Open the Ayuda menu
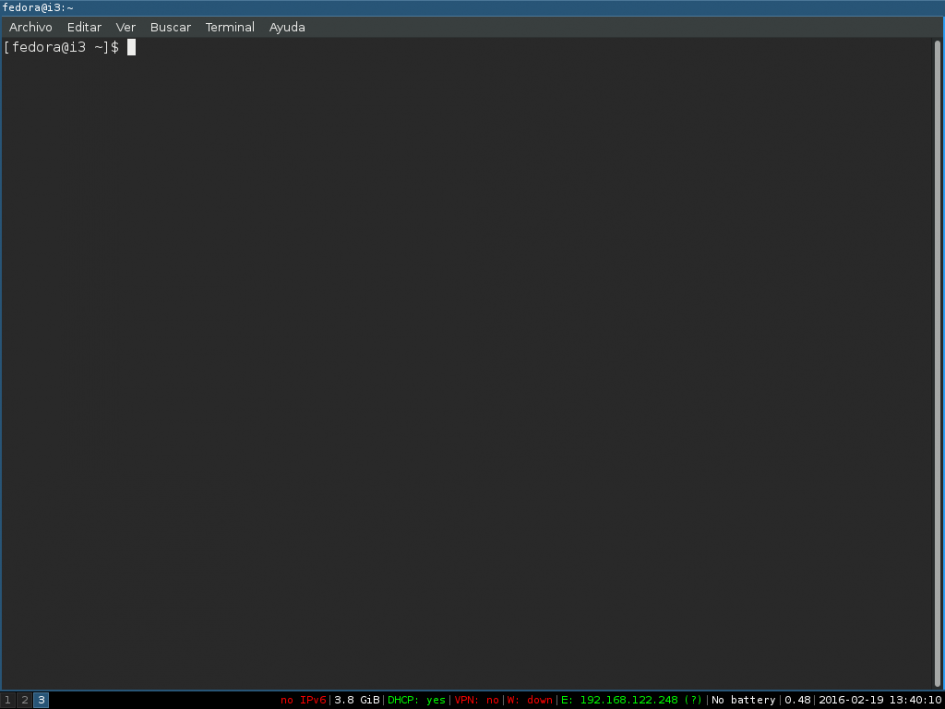This screenshot has height=709, width=945. pos(287,27)
